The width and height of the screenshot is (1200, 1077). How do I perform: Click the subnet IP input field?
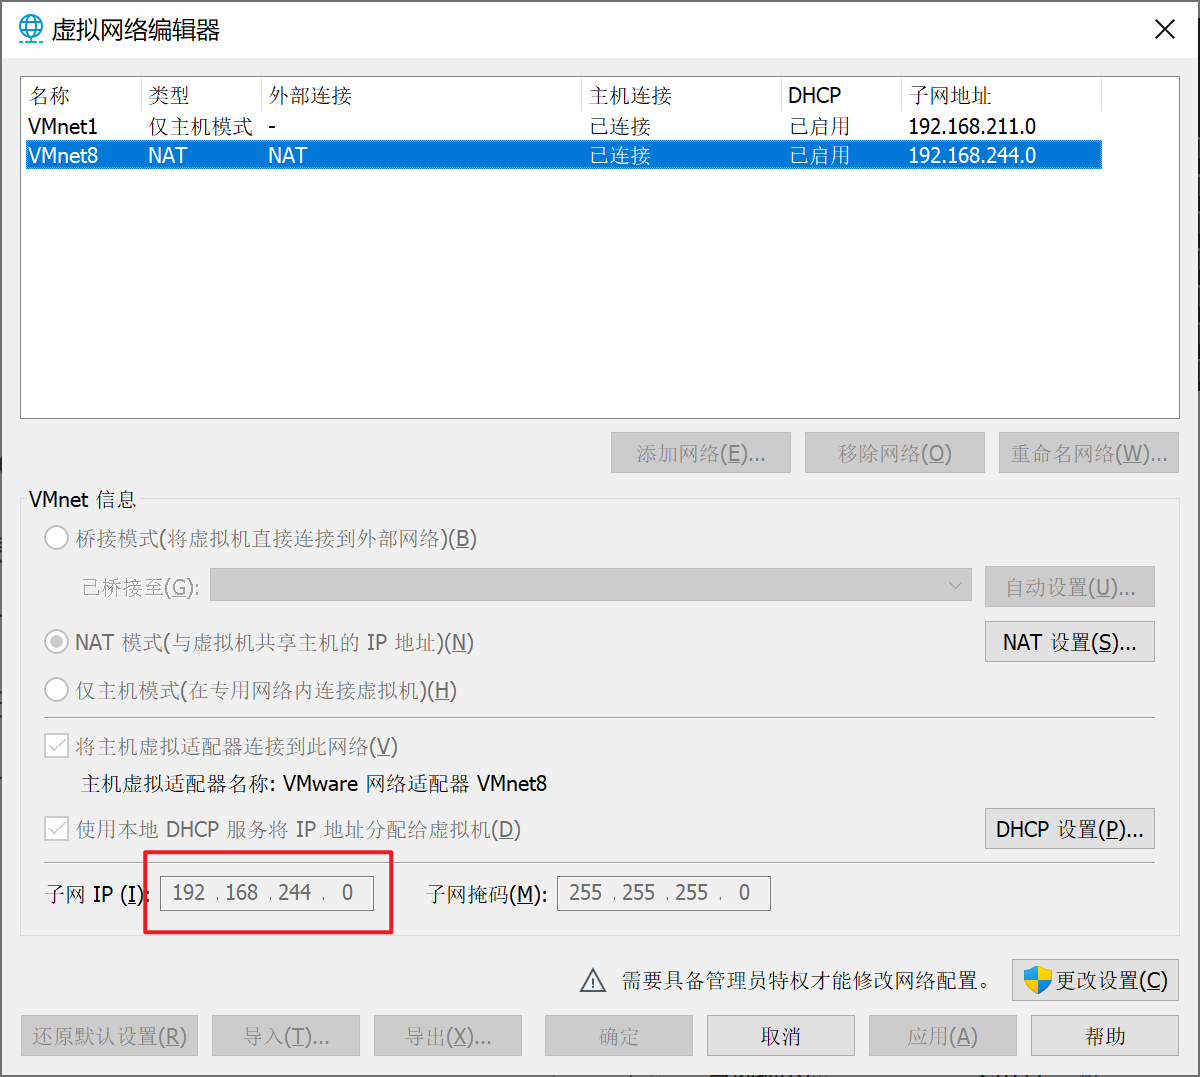(x=266, y=893)
